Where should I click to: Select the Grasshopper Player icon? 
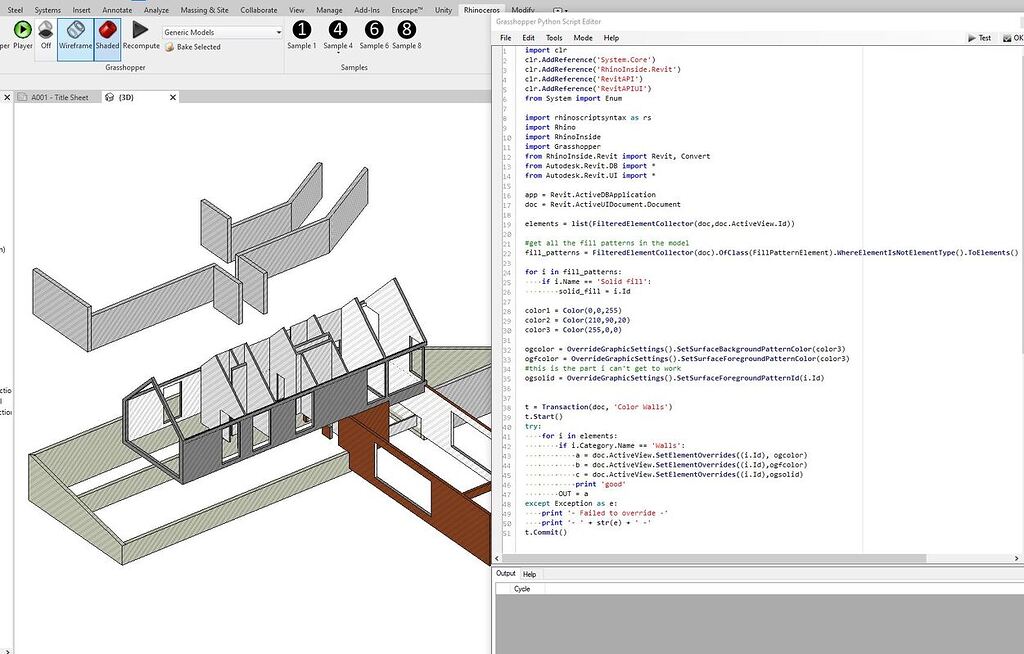21,31
